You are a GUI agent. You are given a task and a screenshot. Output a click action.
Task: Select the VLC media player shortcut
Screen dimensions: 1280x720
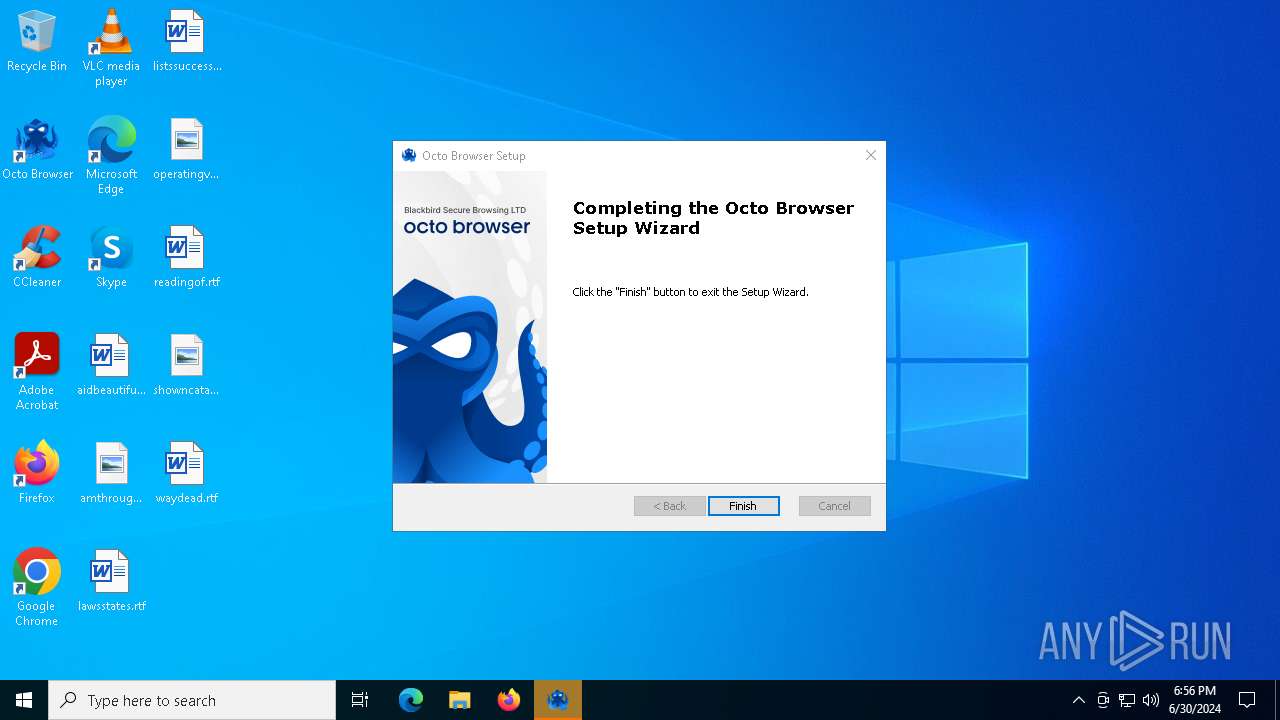coord(111,48)
